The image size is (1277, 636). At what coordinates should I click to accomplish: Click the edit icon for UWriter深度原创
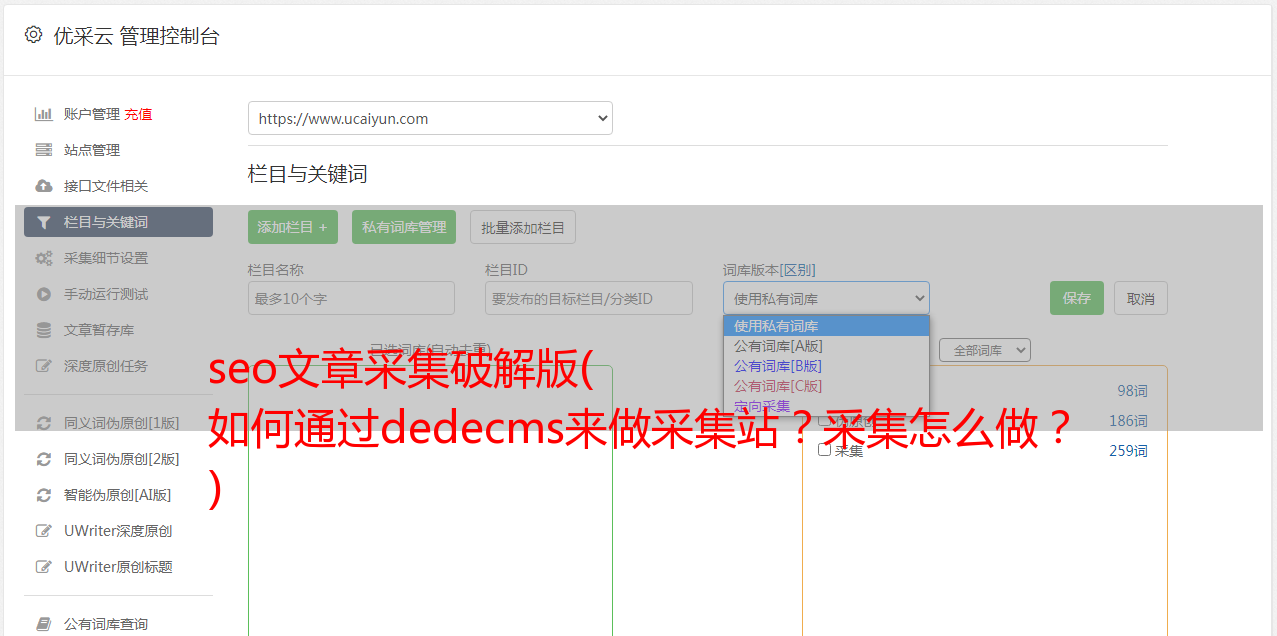pos(44,531)
